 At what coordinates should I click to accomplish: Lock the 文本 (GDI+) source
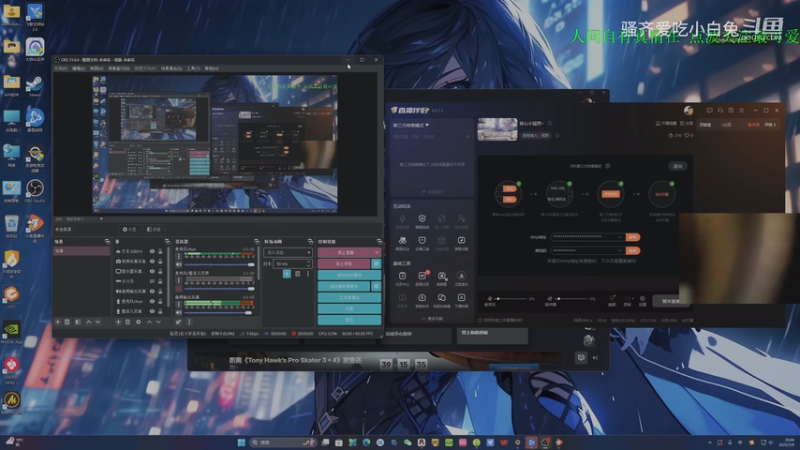[x=160, y=251]
